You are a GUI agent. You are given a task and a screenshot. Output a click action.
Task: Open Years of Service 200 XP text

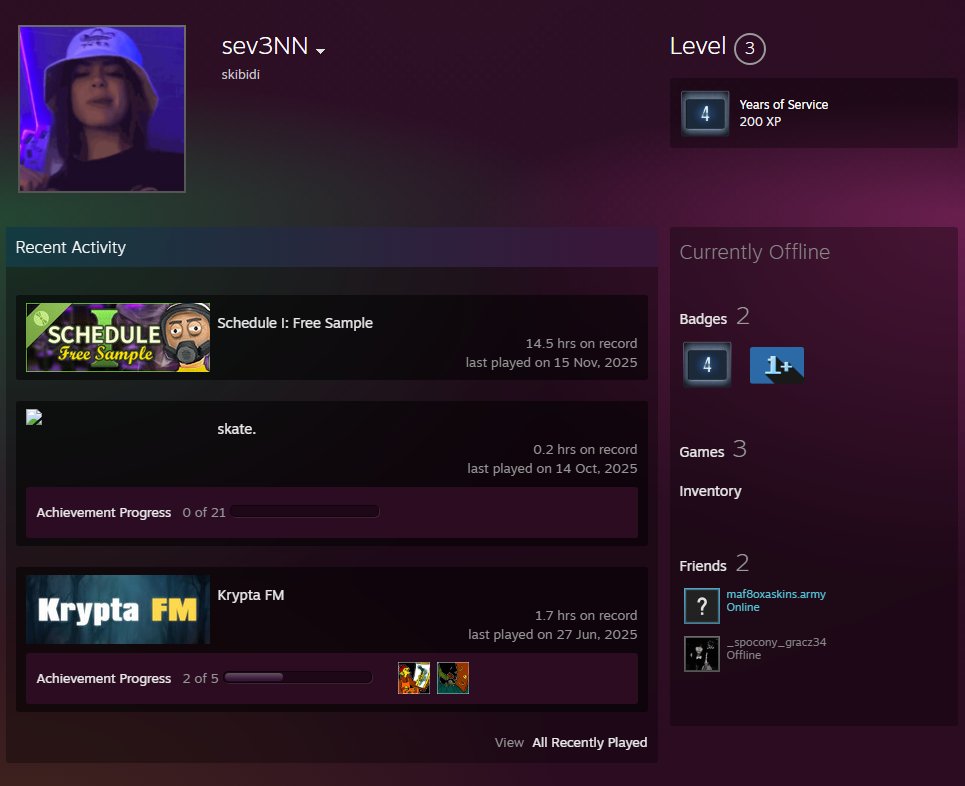[x=783, y=113]
